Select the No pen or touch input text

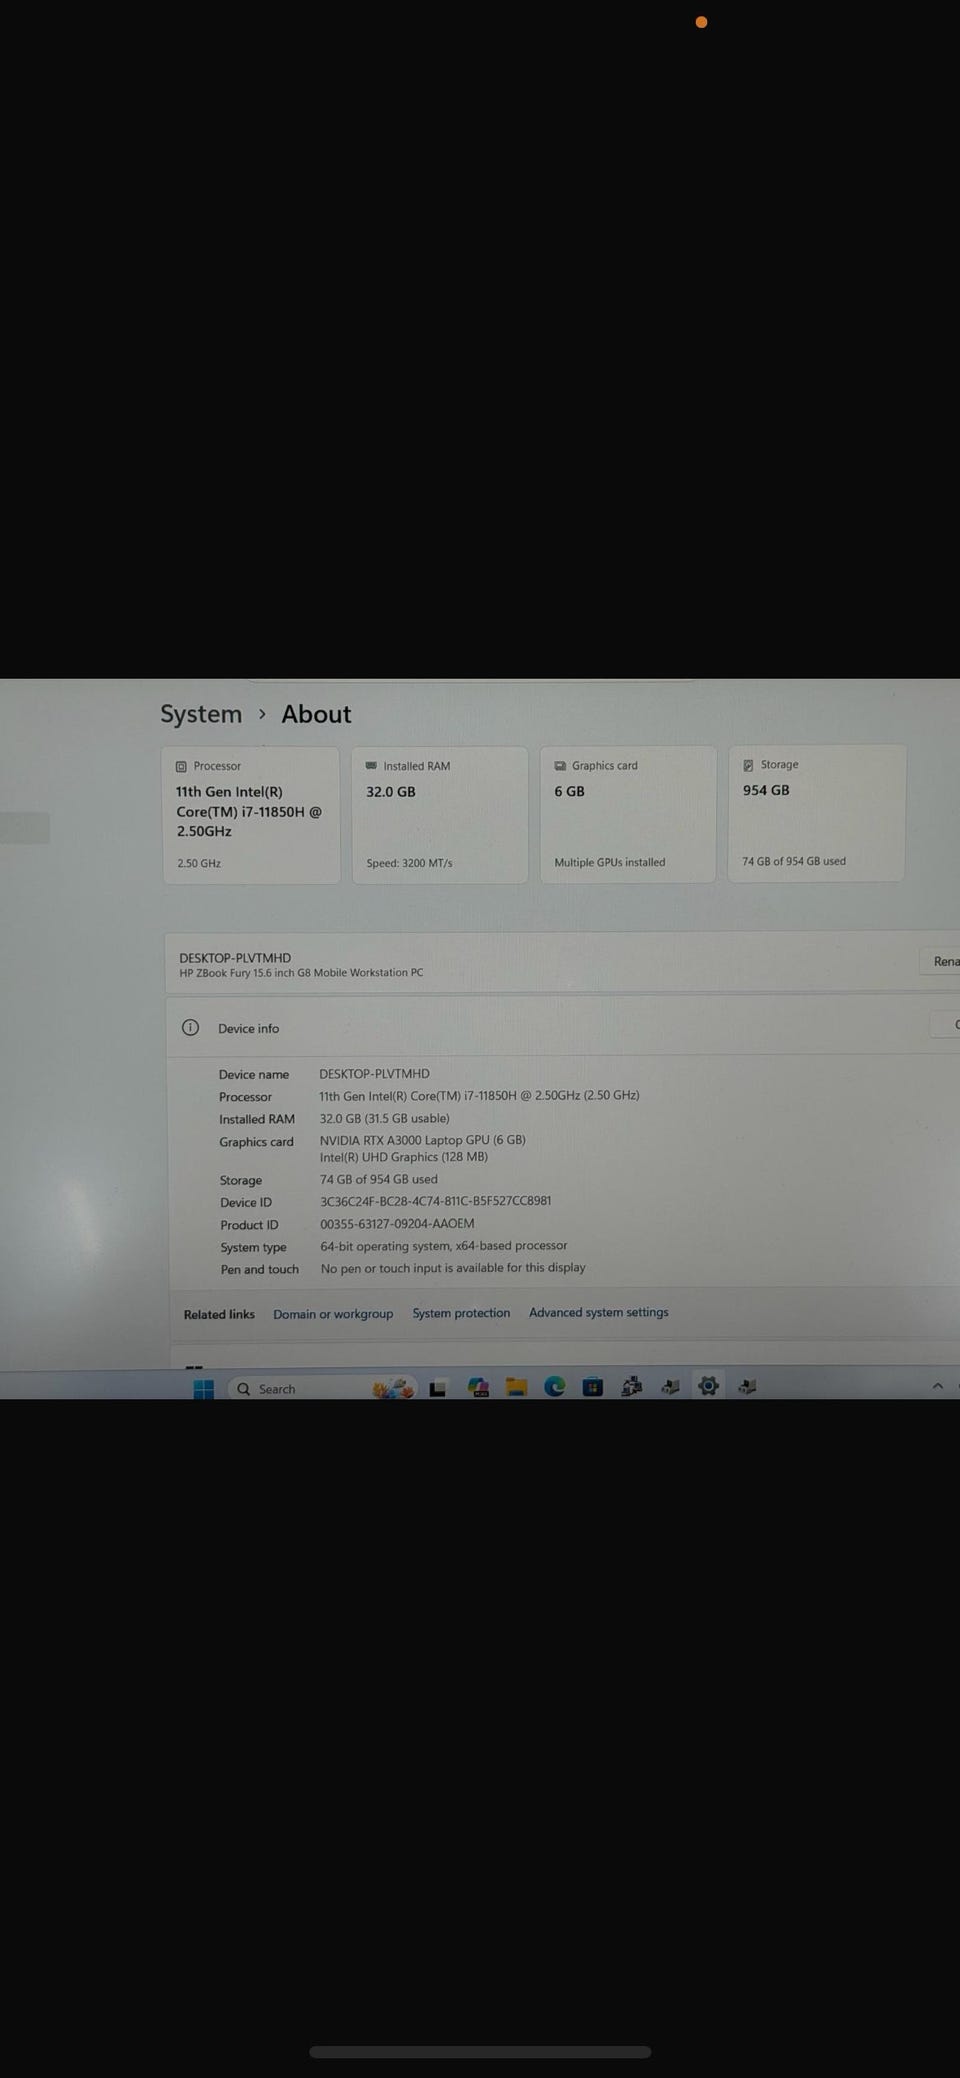point(453,1267)
